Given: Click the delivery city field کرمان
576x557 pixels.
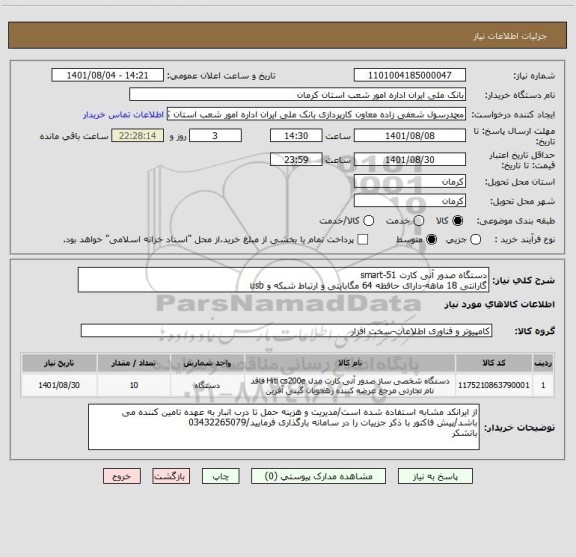Looking at the screenshot, I should [410, 201].
